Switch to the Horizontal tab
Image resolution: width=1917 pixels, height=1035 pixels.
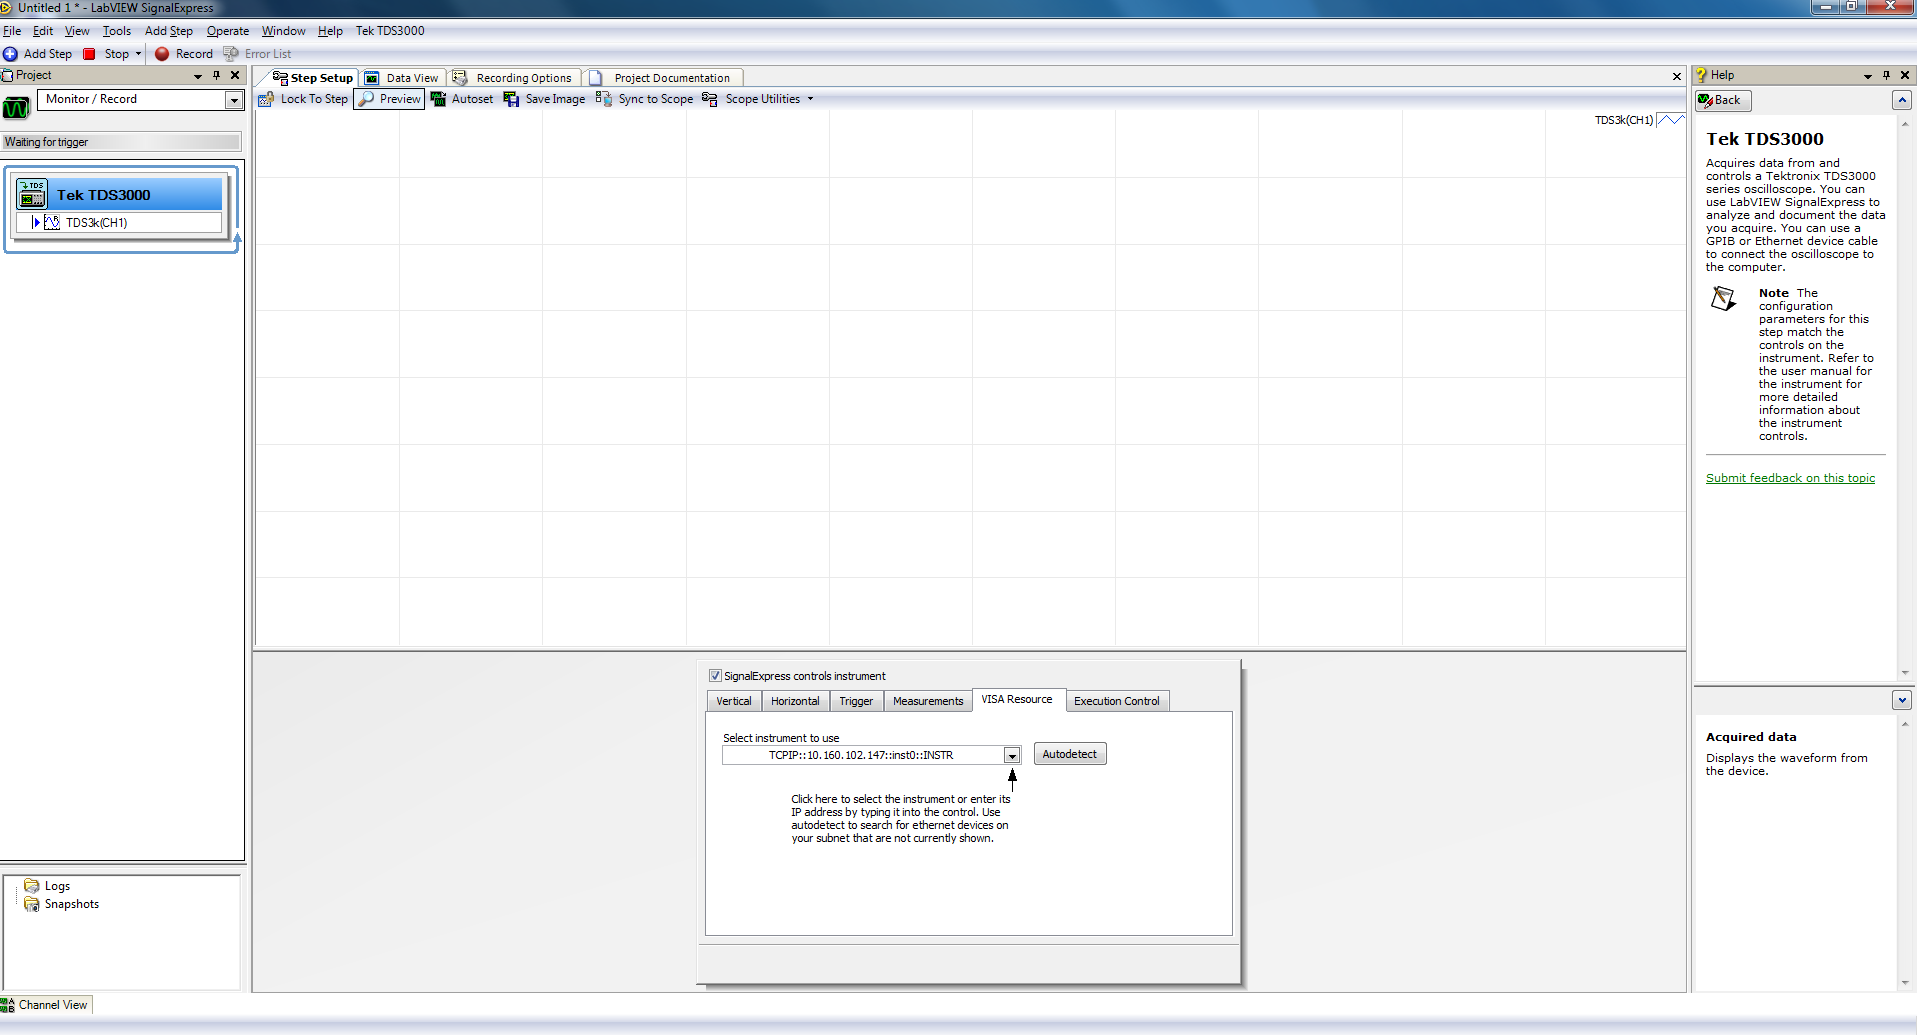pos(795,701)
